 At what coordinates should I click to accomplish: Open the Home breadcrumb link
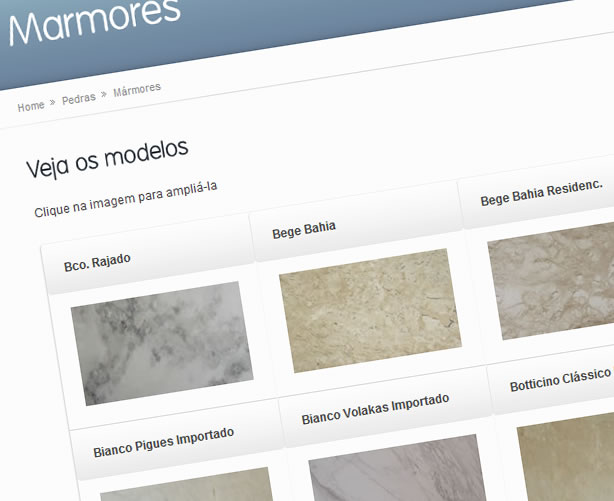coord(31,106)
